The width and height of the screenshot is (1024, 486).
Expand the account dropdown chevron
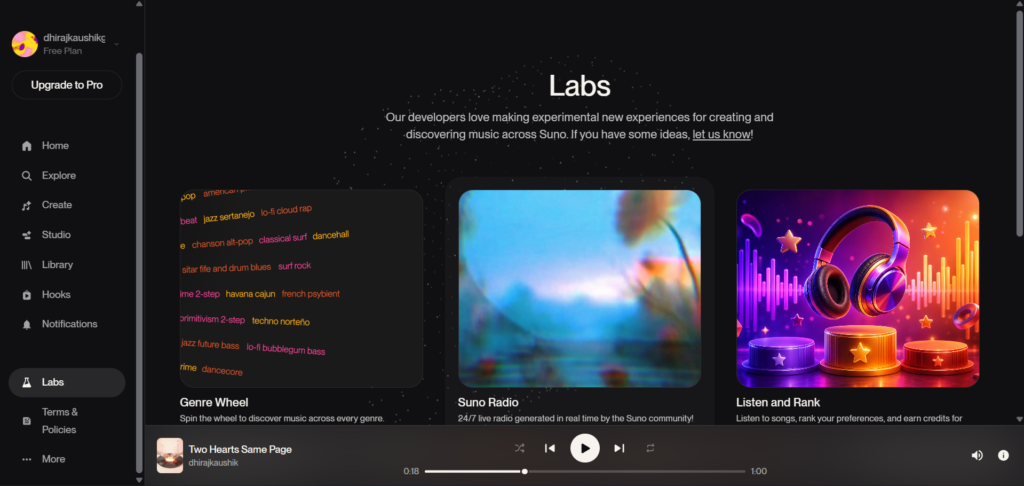[x=116, y=44]
